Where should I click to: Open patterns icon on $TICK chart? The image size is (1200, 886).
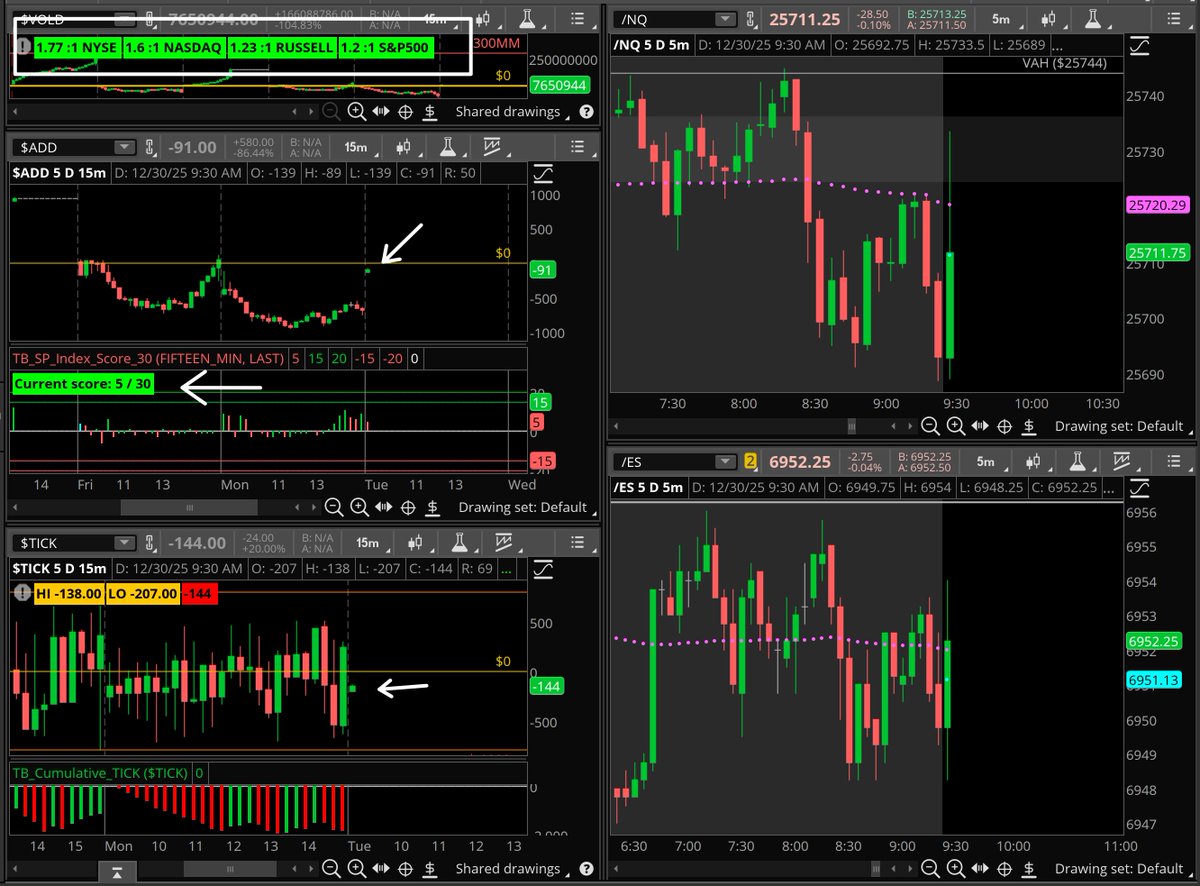point(505,543)
